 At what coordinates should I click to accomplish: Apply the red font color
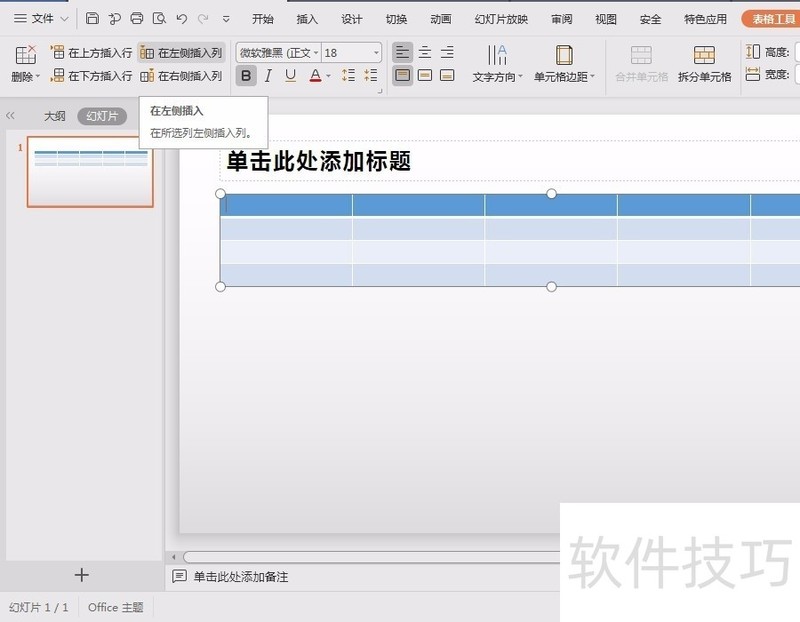[x=315, y=76]
